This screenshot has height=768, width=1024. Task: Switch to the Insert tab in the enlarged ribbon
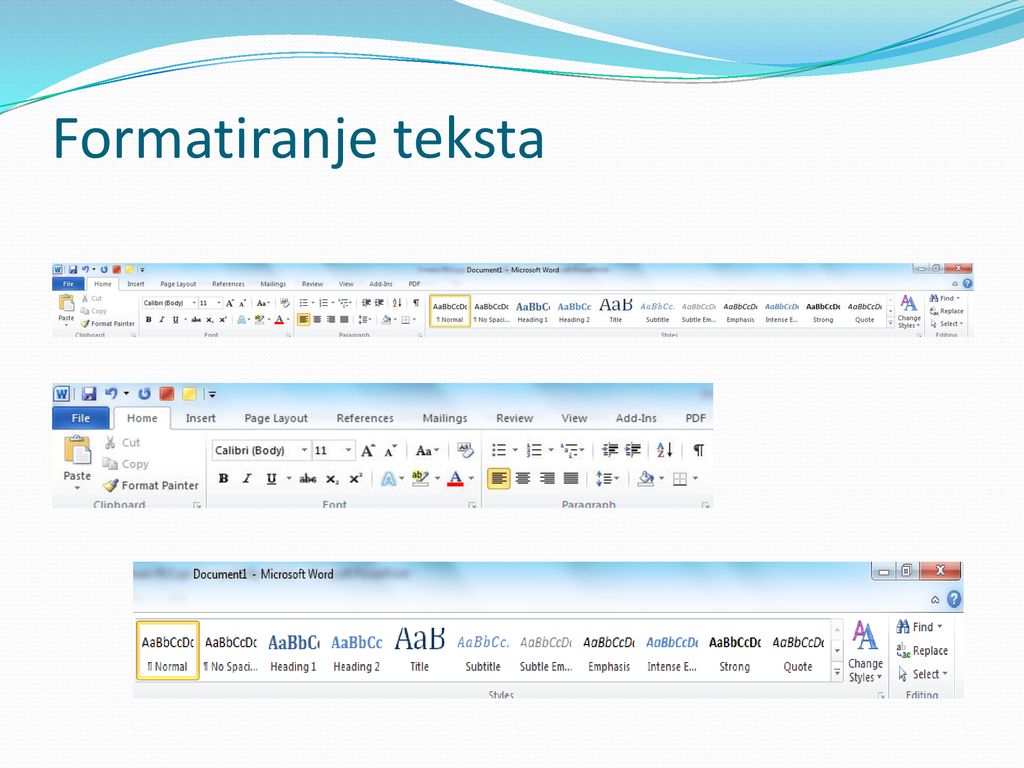click(x=200, y=418)
